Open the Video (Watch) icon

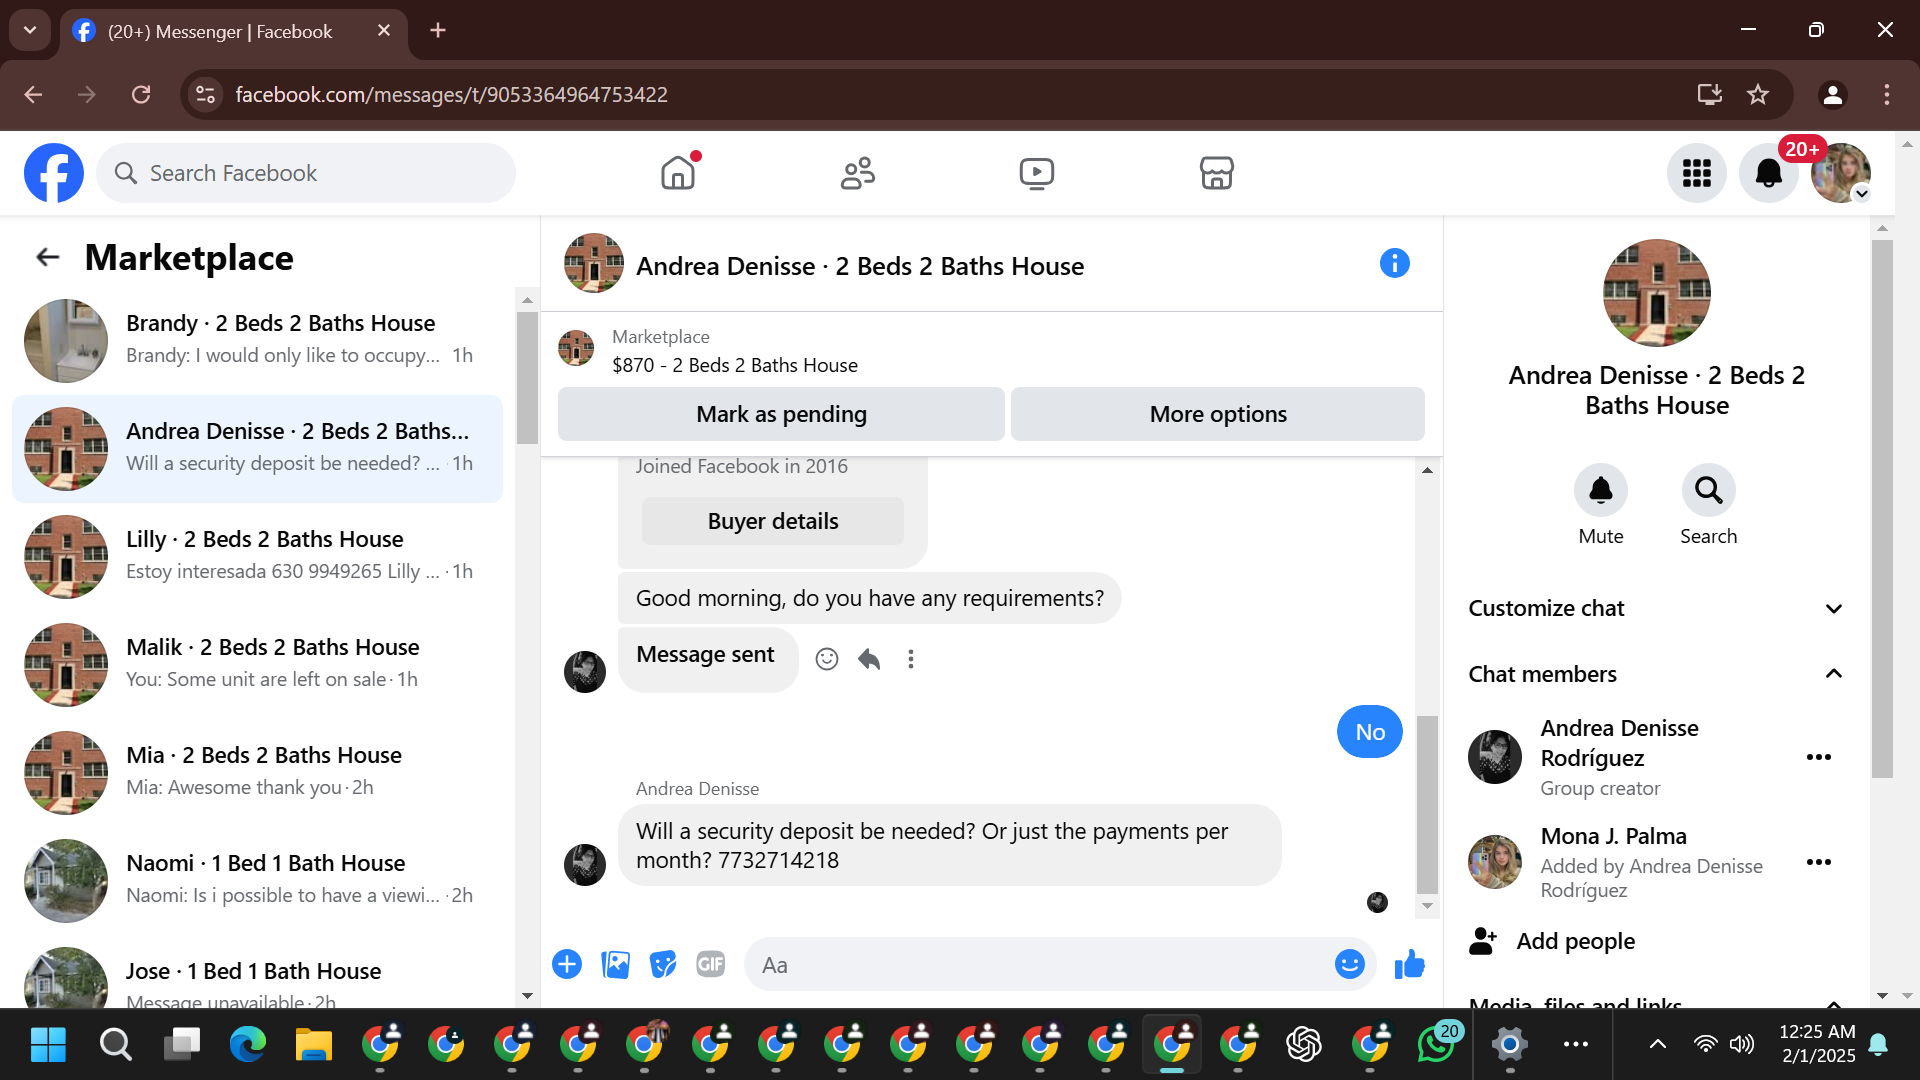[1037, 173]
